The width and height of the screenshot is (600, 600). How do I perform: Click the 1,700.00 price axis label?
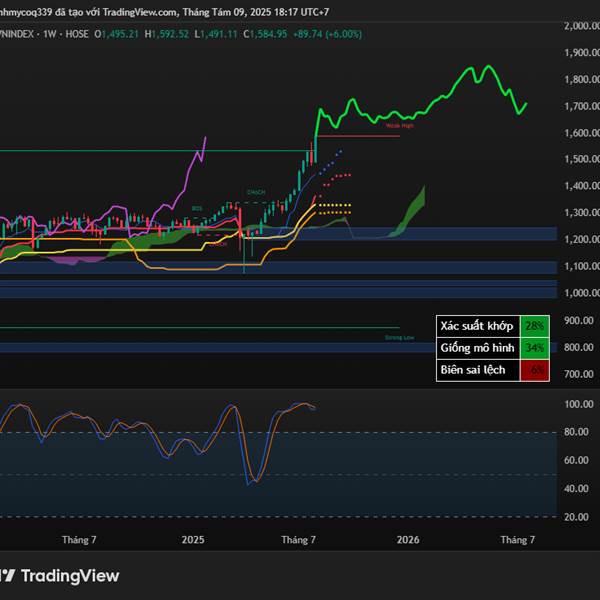pyautogui.click(x=582, y=106)
